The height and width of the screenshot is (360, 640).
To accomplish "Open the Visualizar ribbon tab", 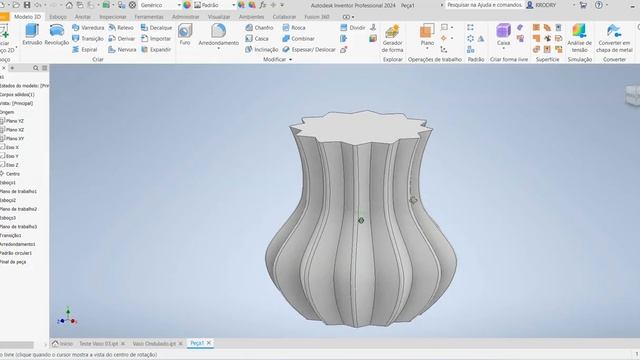I will coord(219,17).
